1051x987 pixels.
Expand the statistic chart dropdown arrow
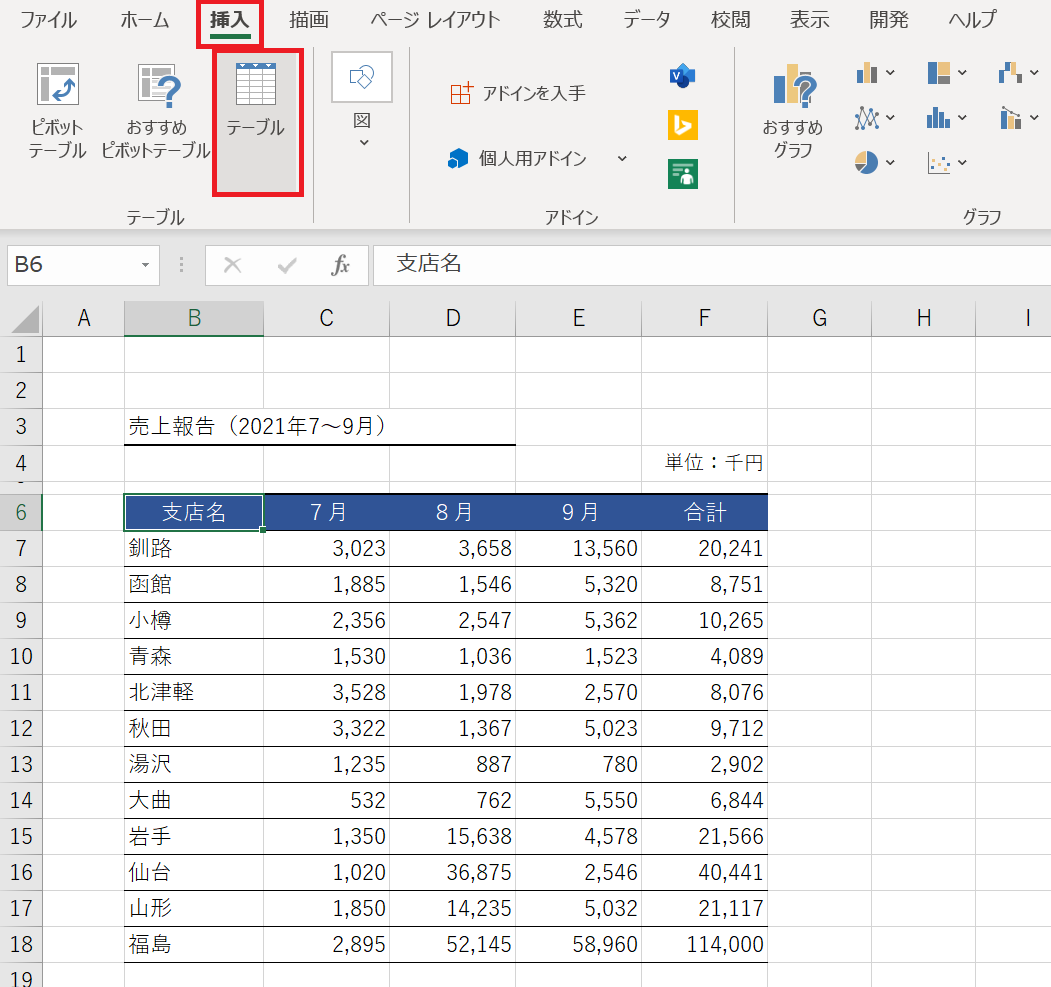pos(963,119)
